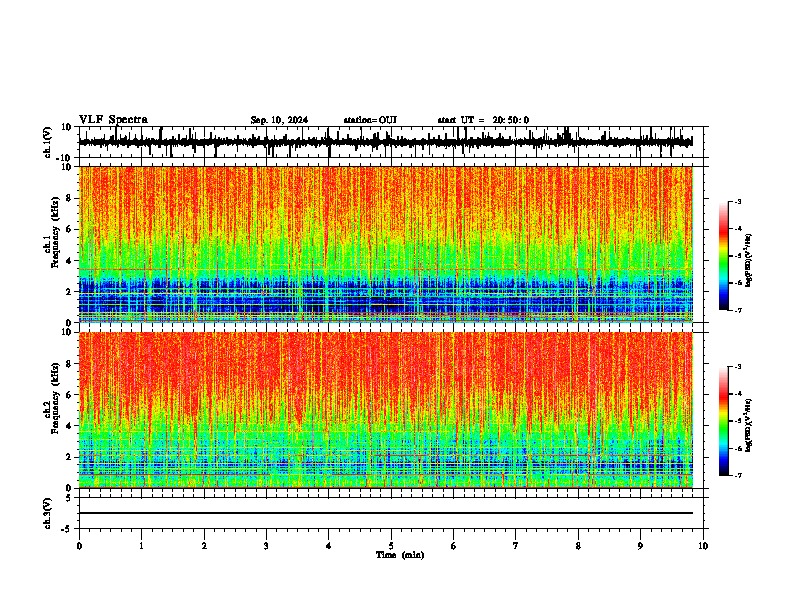Screen dimensions: 792x612
Task: Click the "6" kHz tick on ch.2 spectrogram
Action: pyautogui.click(x=69, y=395)
